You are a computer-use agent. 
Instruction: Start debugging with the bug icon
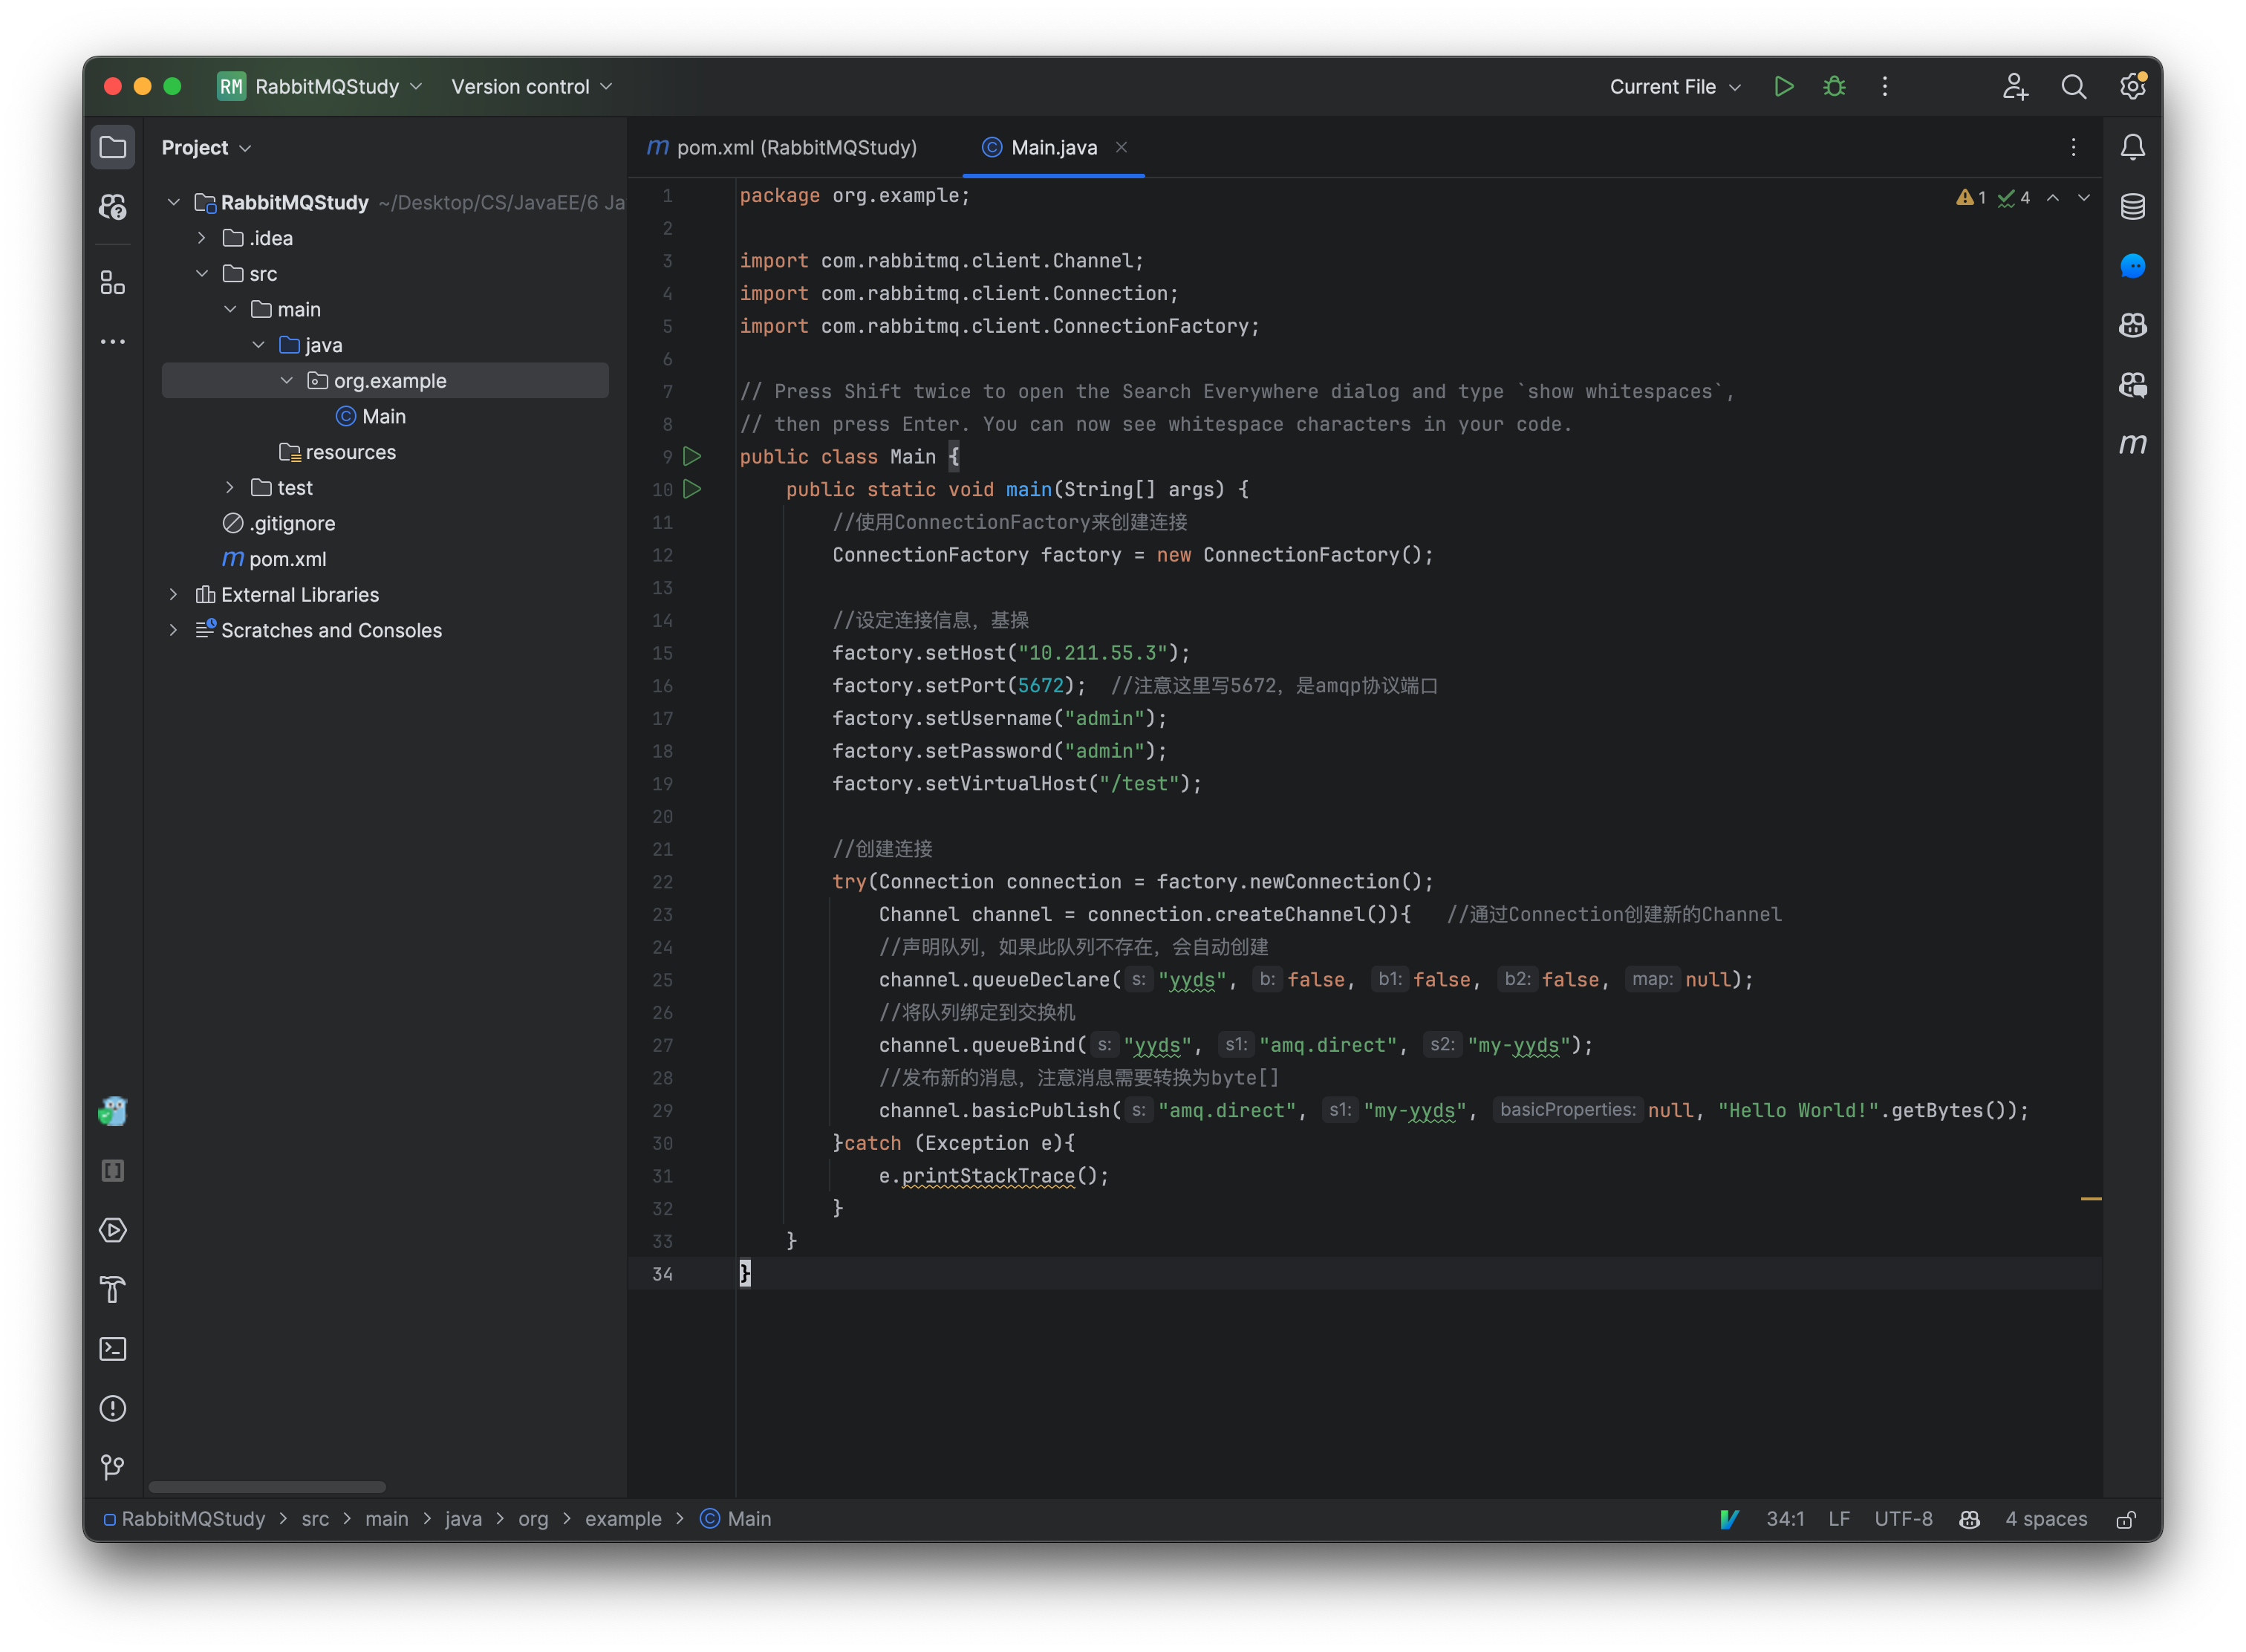pos(1834,87)
